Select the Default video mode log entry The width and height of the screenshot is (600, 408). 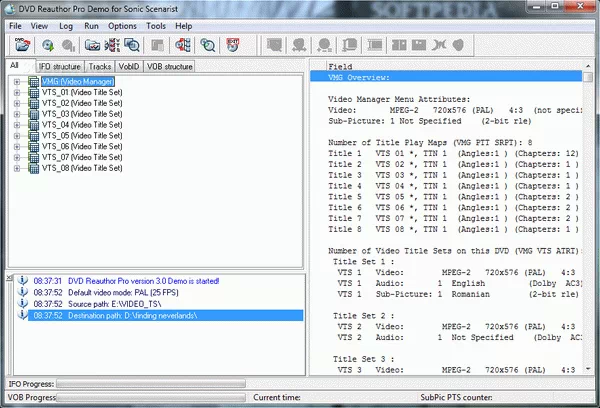[x=125, y=293]
